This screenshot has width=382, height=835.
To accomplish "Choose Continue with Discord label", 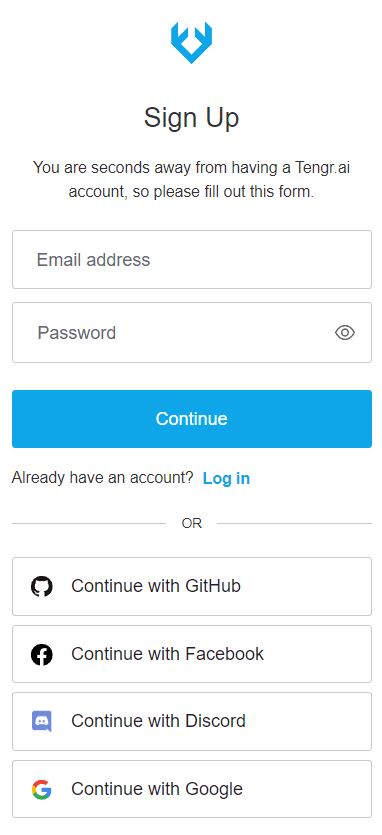I will click(x=158, y=721).
